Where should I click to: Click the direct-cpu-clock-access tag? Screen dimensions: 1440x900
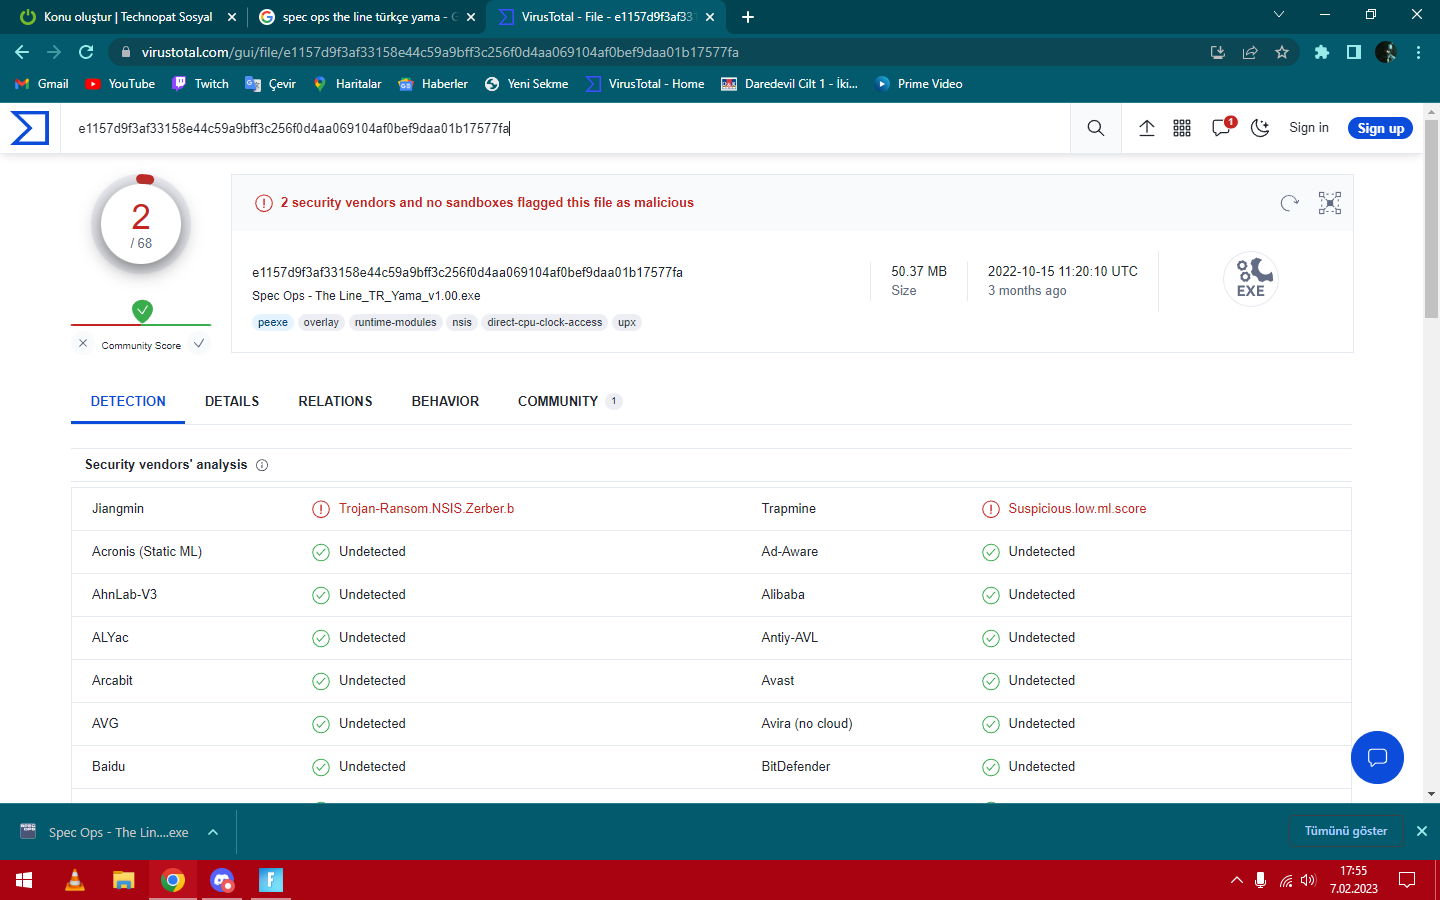point(545,322)
